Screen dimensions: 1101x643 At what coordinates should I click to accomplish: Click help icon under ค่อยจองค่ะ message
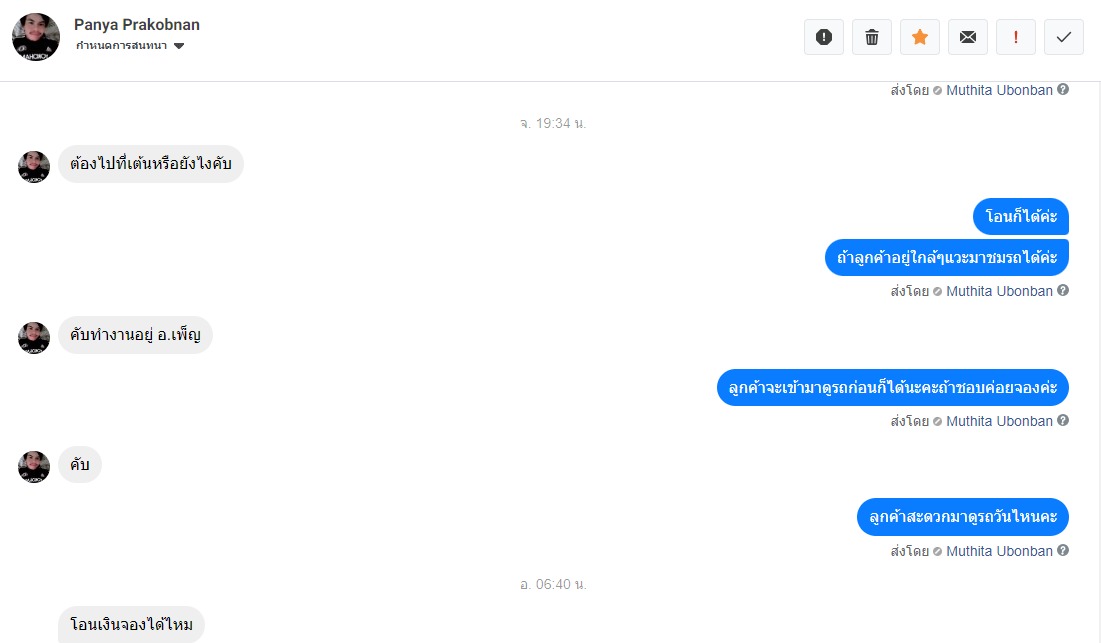pyautogui.click(x=1063, y=420)
